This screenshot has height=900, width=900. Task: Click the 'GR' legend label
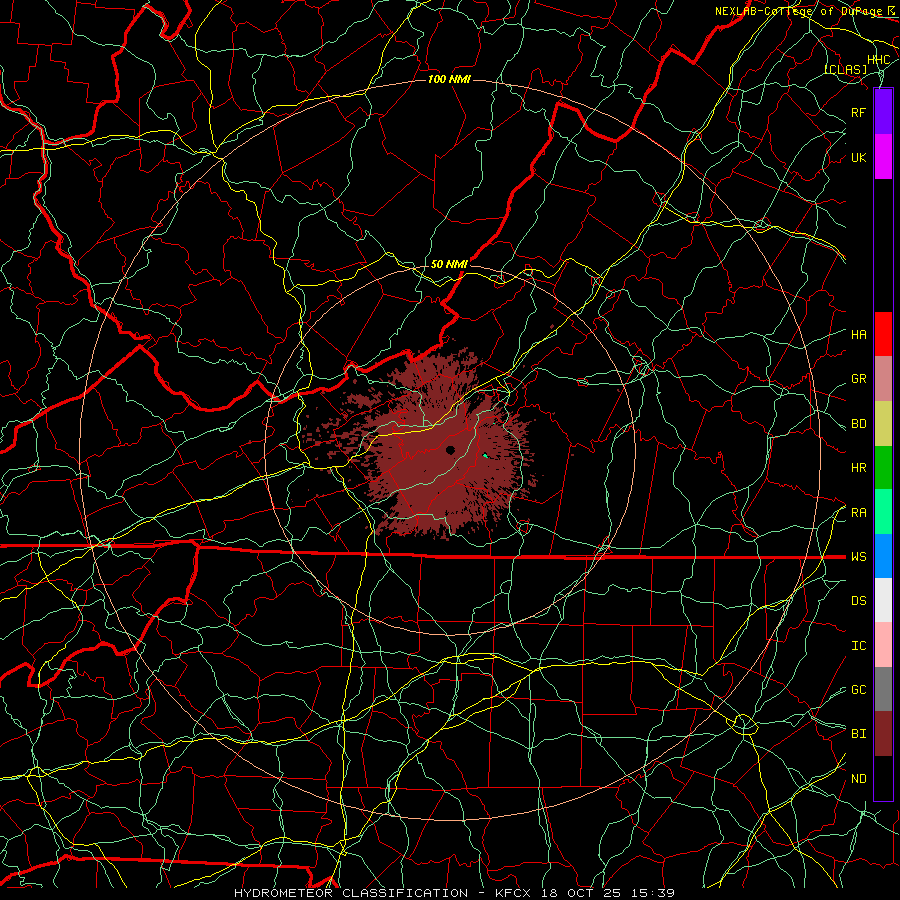pyautogui.click(x=859, y=379)
